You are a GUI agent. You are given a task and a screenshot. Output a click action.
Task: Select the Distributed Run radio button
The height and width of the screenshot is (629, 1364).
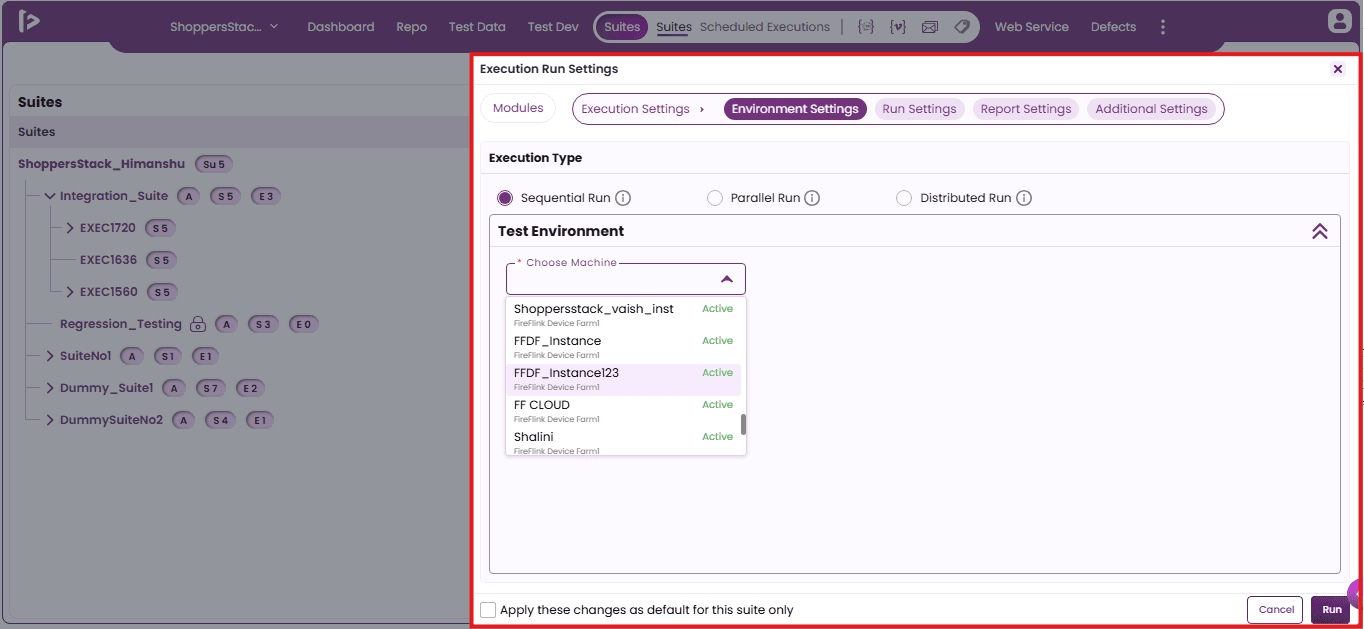point(904,198)
